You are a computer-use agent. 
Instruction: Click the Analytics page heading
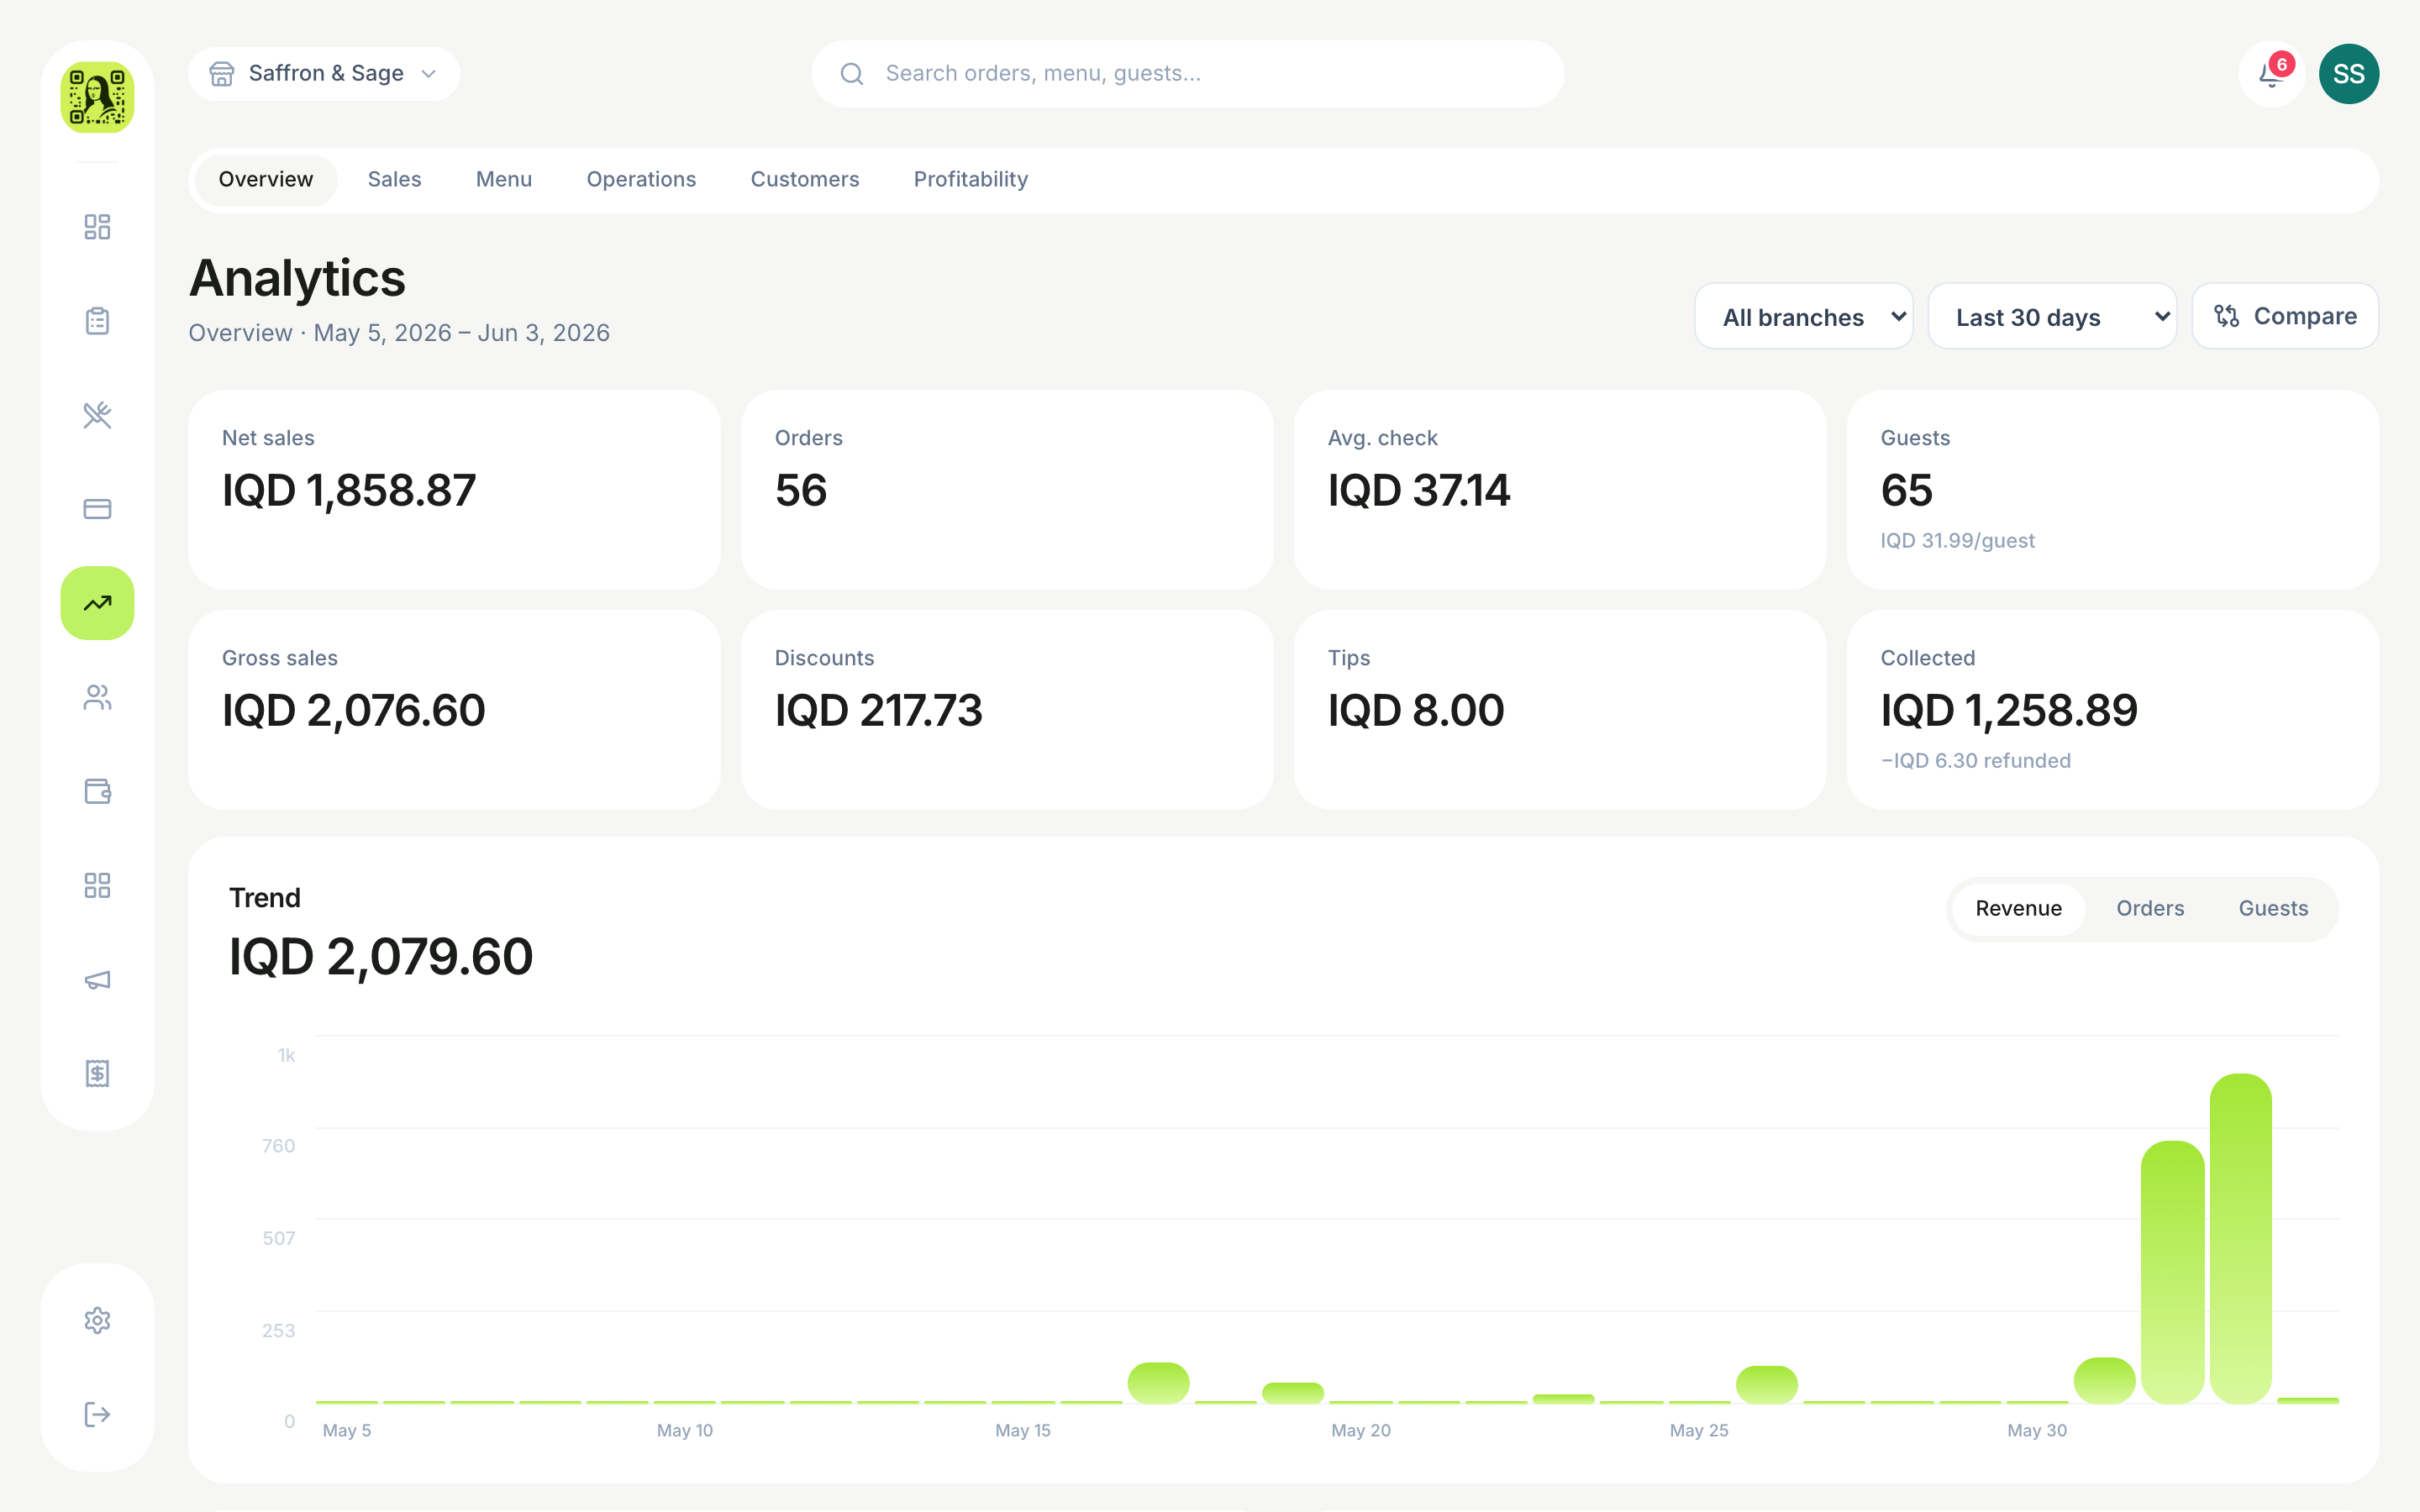297,278
